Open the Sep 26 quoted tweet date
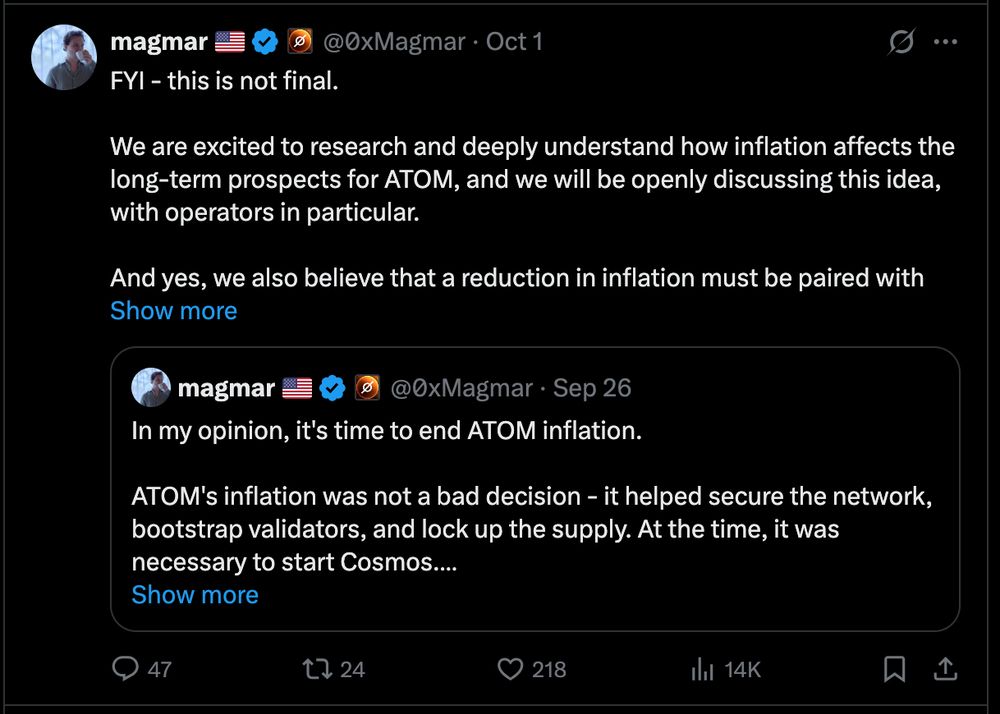This screenshot has height=714, width=1000. [592, 387]
